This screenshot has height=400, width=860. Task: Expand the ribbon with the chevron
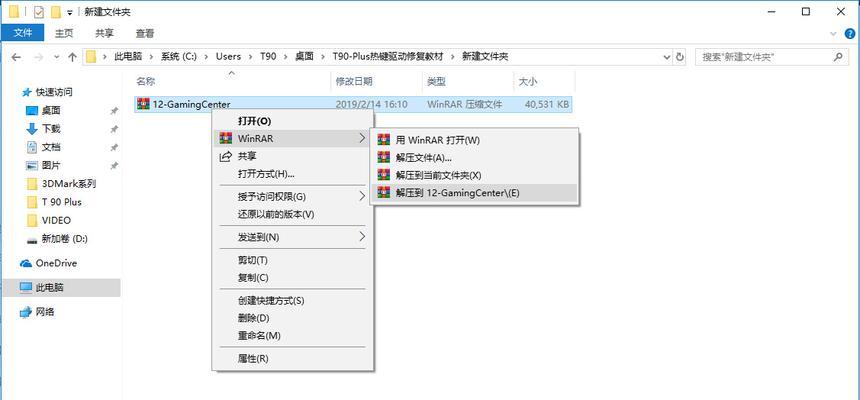(834, 33)
